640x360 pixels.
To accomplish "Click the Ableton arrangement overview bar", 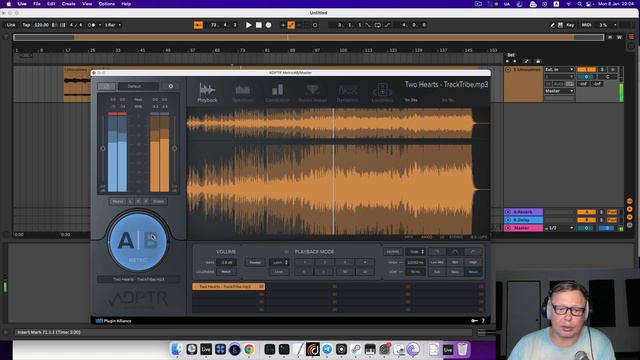I will (309, 37).
